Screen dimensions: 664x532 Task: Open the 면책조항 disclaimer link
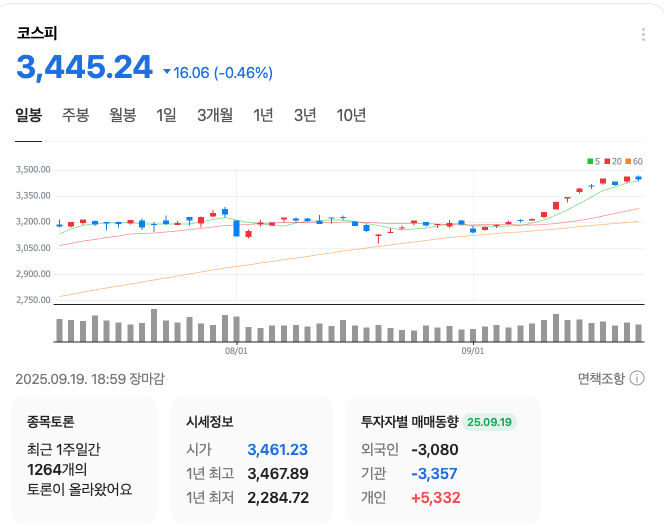pos(601,378)
